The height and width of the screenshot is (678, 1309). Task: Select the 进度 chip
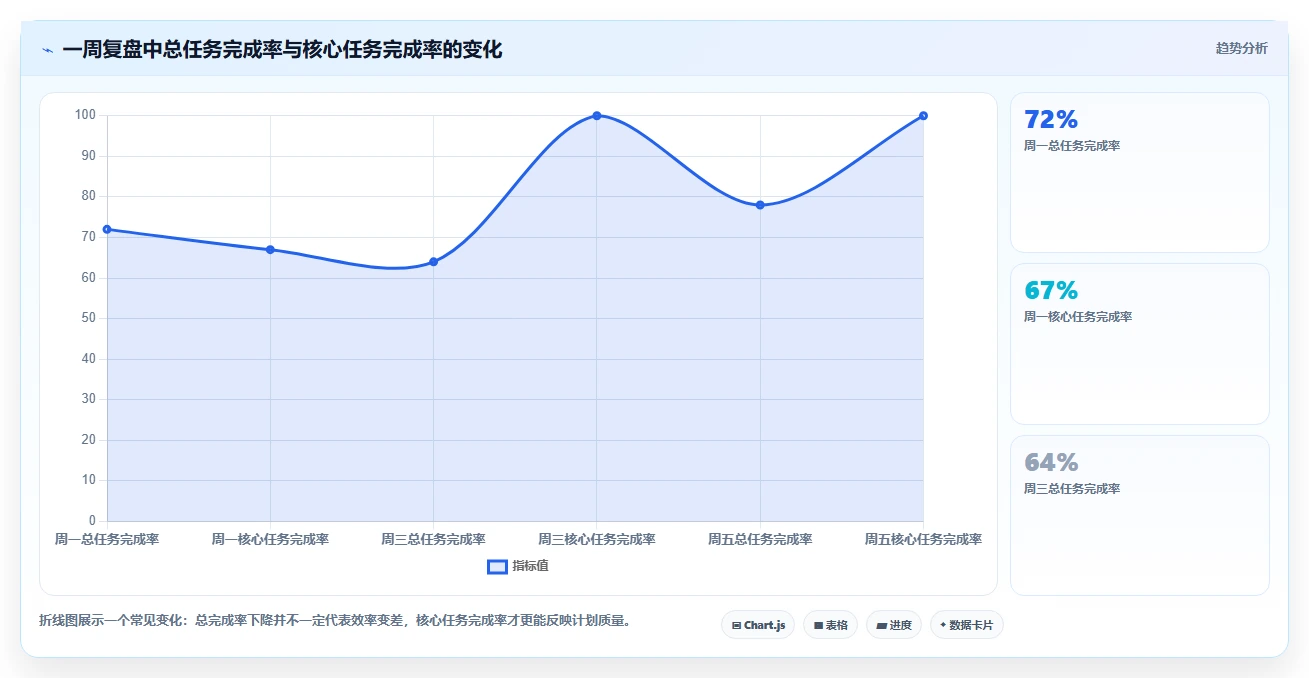(893, 625)
